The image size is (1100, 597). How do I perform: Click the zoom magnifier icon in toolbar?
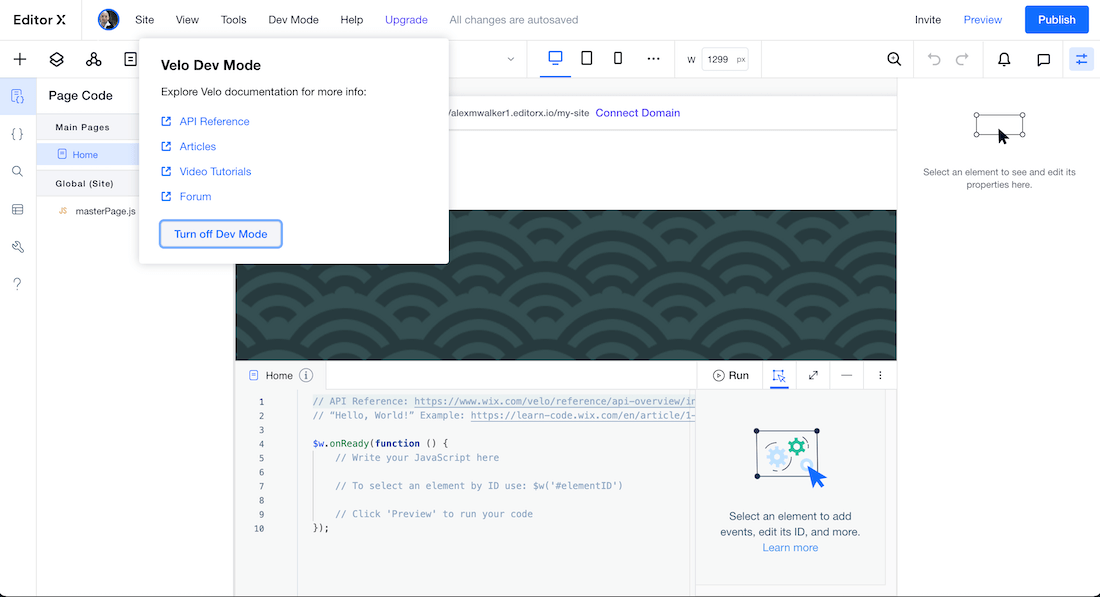pyautogui.click(x=894, y=59)
